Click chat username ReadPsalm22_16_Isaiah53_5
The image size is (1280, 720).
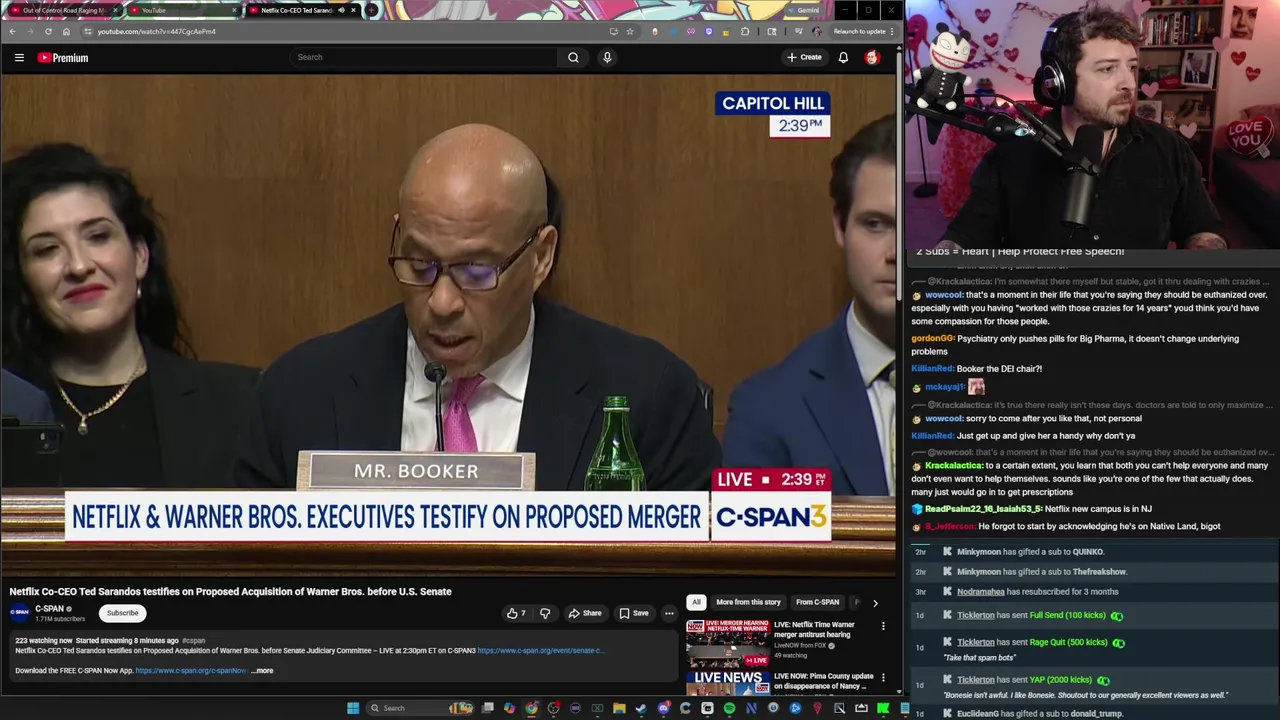(983, 509)
